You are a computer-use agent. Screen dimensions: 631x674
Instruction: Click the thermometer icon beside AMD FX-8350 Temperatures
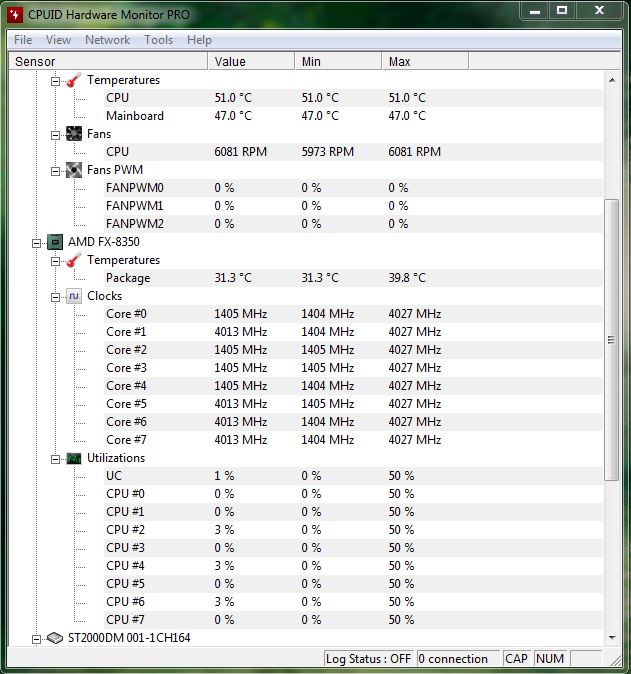coord(74,260)
